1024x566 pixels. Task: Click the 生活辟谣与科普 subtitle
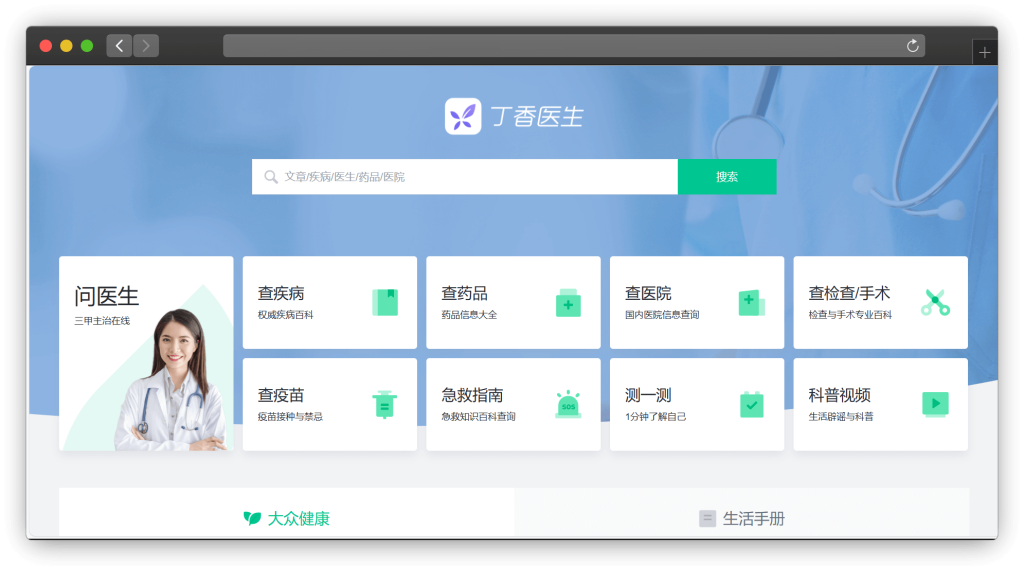[x=840, y=417]
